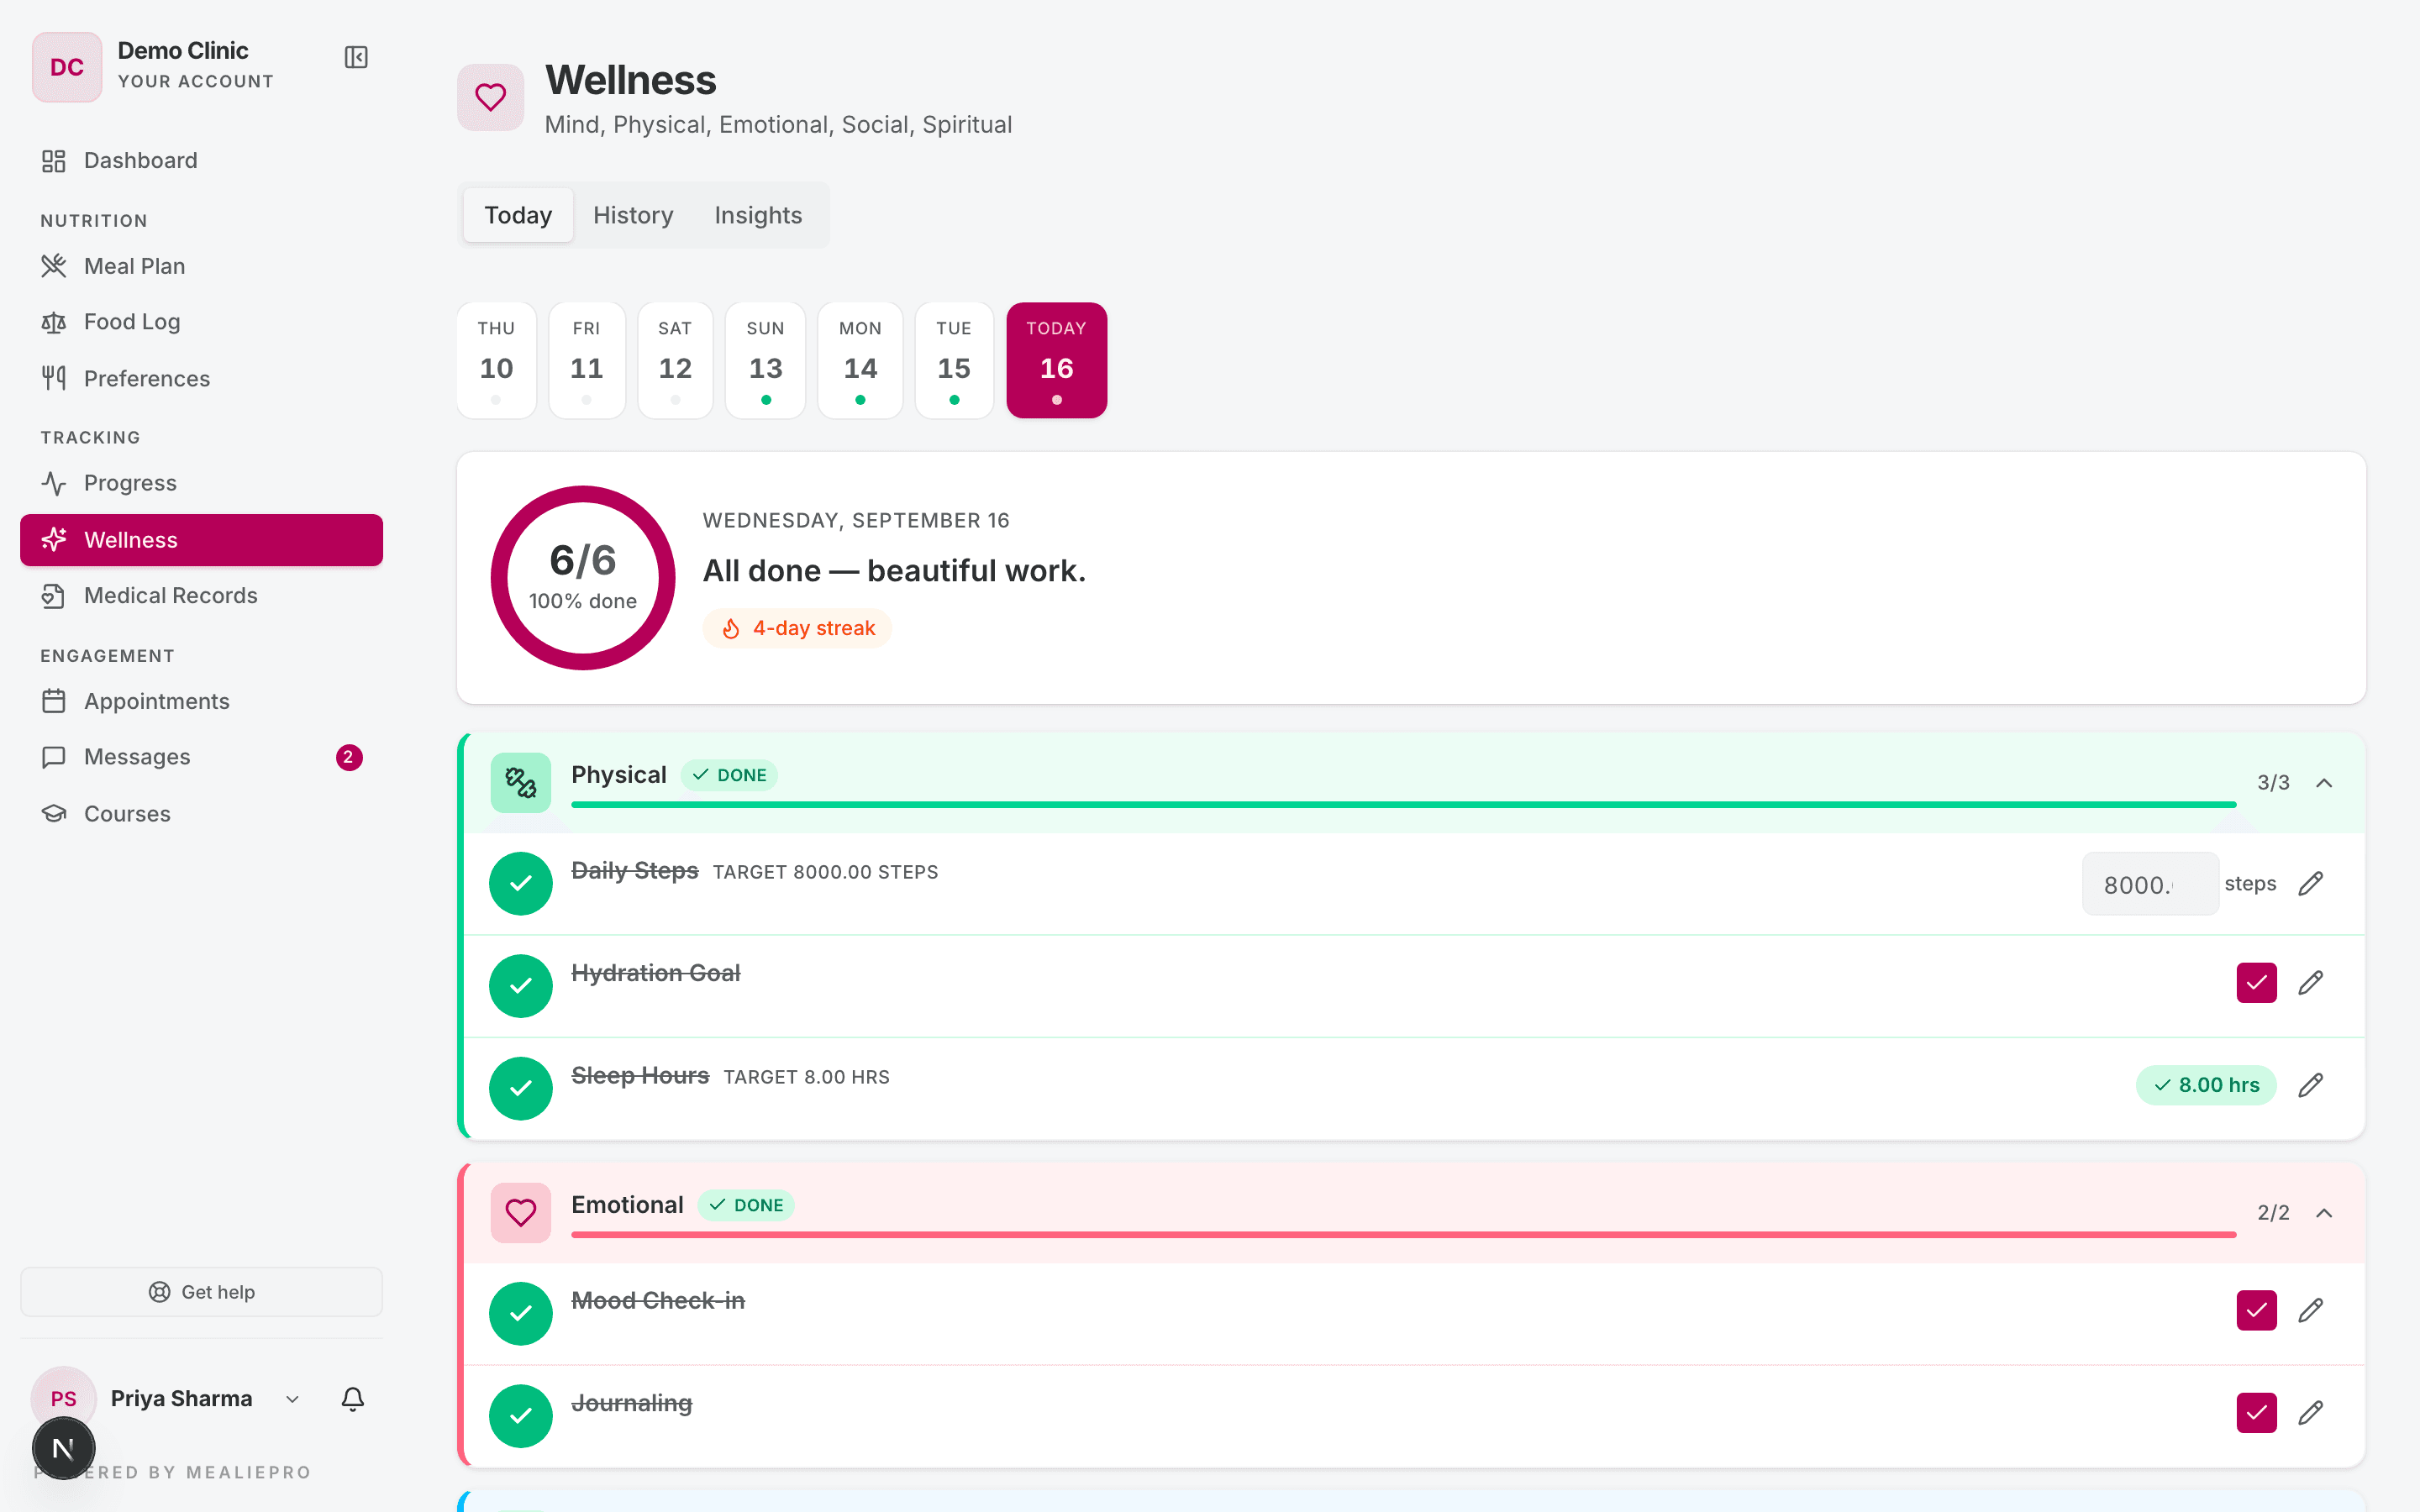Image resolution: width=2420 pixels, height=1512 pixels.
Task: Click the 6/6 progress ring
Action: (x=583, y=578)
